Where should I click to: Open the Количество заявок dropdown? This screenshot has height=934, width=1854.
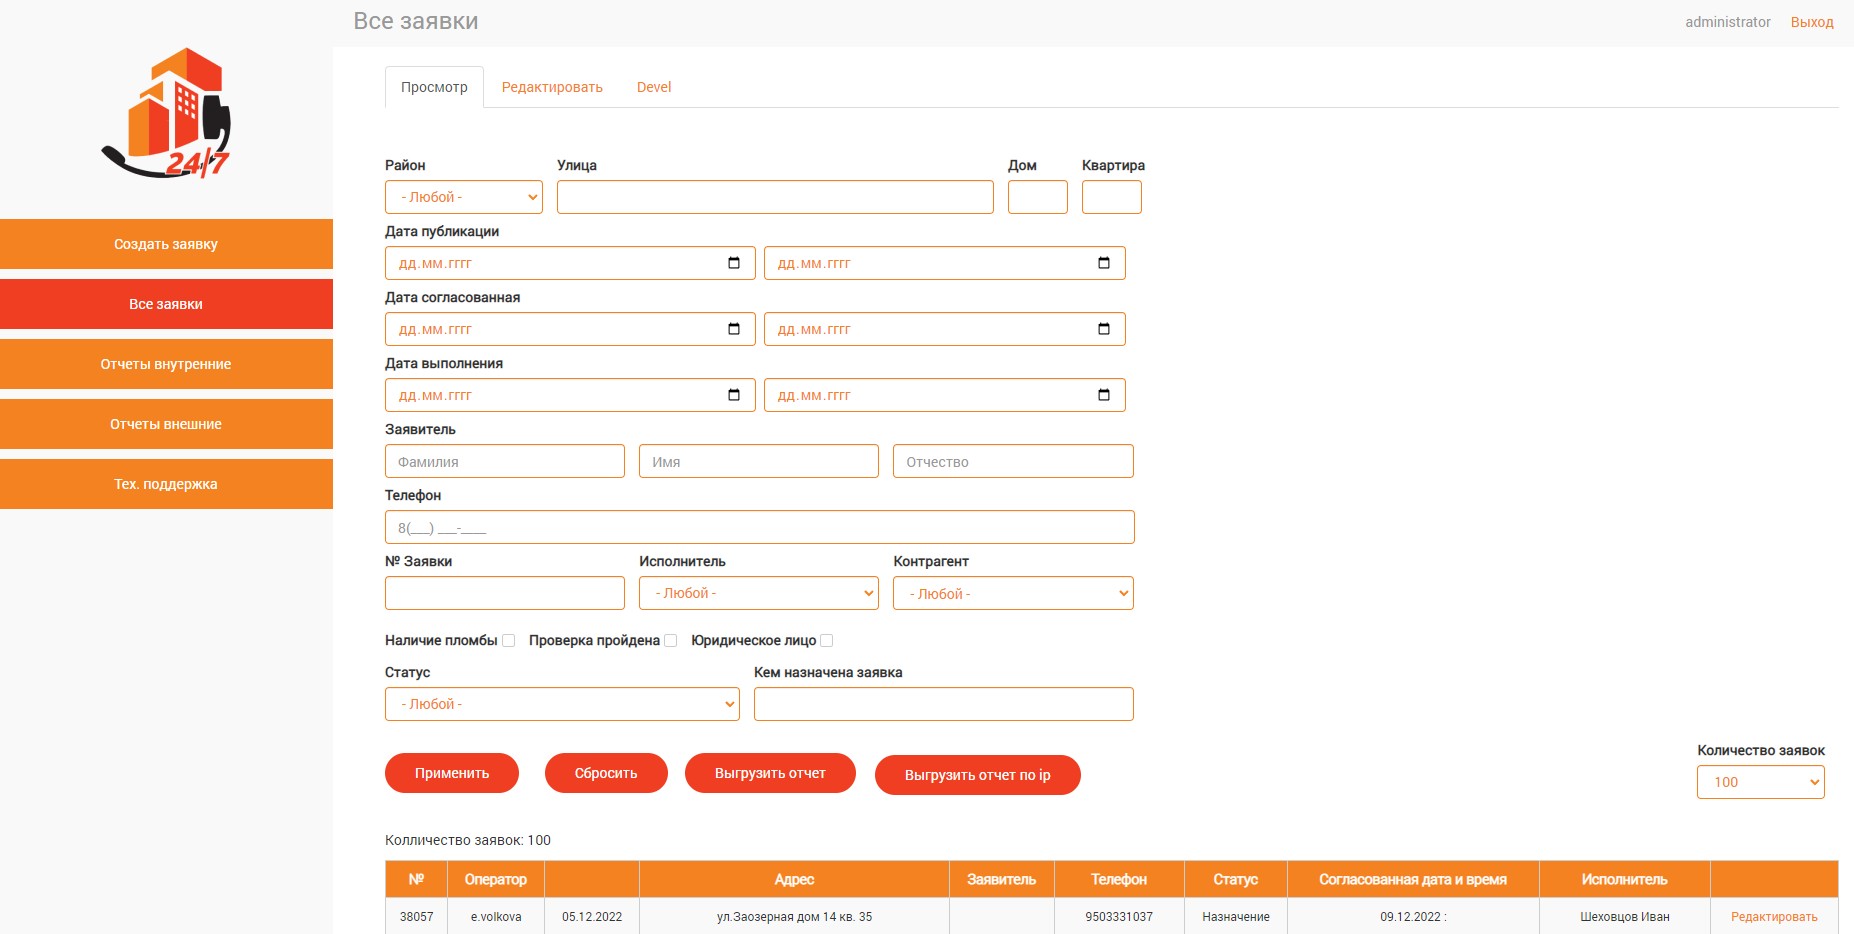click(x=1761, y=782)
